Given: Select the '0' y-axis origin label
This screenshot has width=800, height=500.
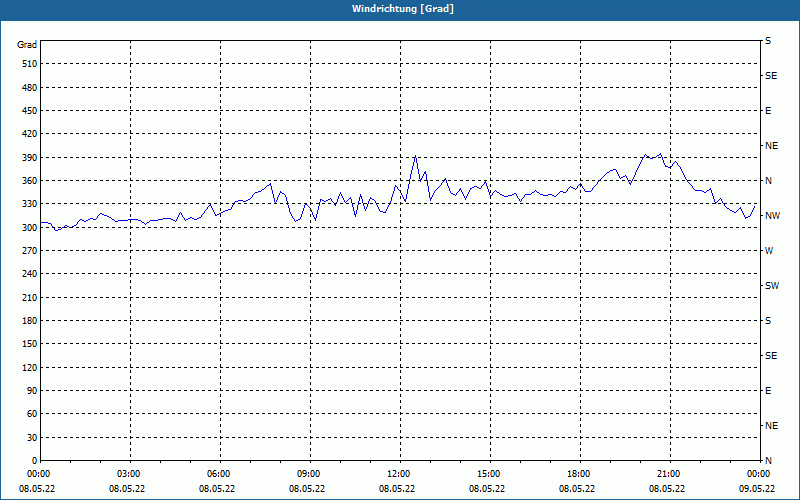Looking at the screenshot, I should tap(35, 460).
